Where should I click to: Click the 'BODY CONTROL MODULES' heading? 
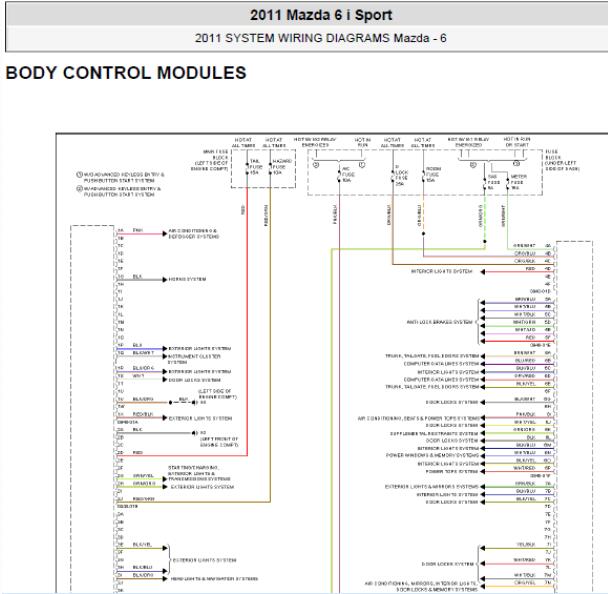126,73
